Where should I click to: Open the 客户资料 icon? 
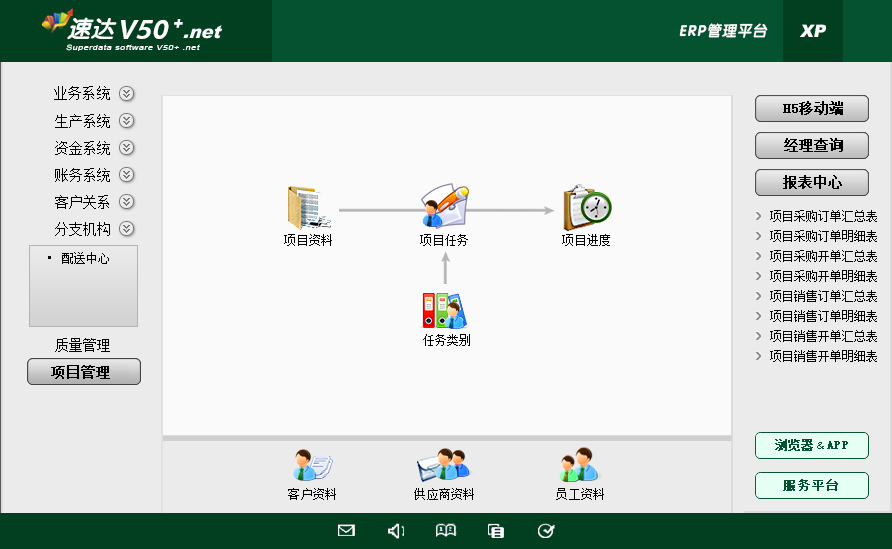312,465
